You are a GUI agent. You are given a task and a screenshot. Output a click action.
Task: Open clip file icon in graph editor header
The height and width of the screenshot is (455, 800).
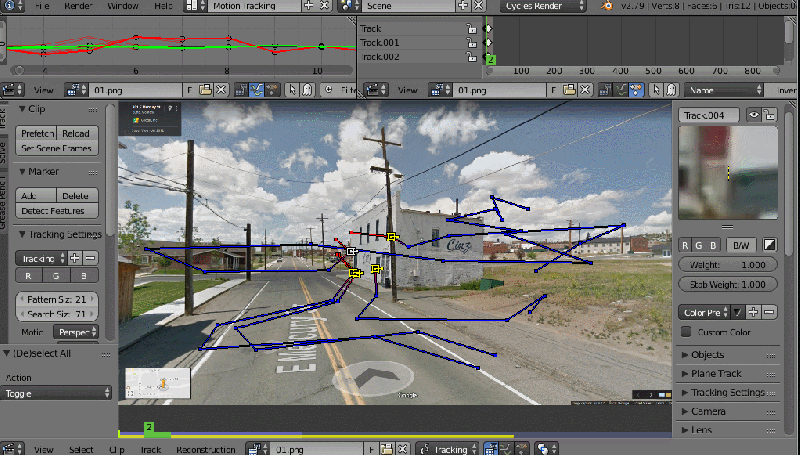coord(205,90)
